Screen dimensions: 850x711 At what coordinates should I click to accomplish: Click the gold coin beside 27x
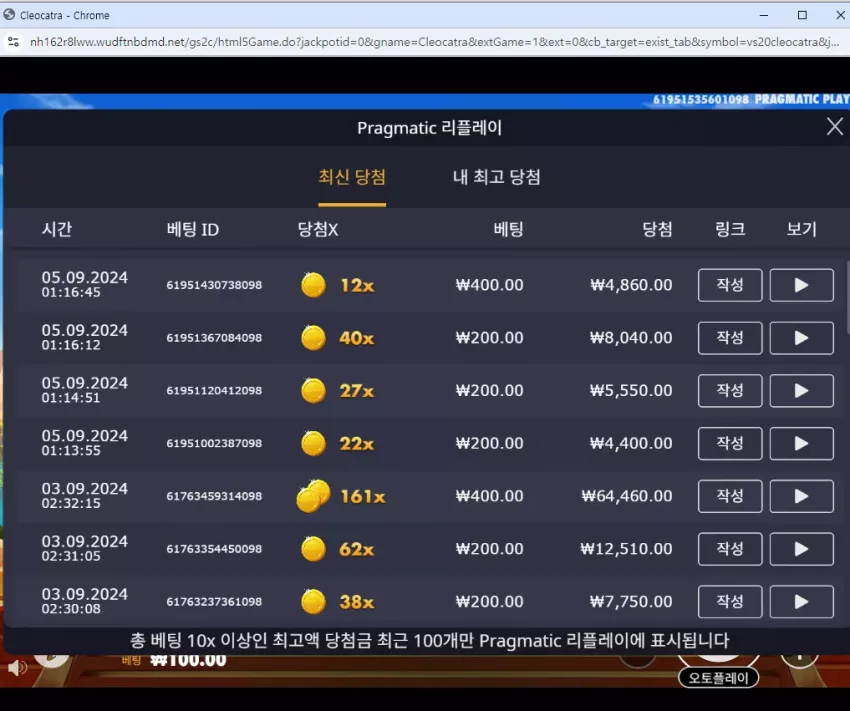313,390
